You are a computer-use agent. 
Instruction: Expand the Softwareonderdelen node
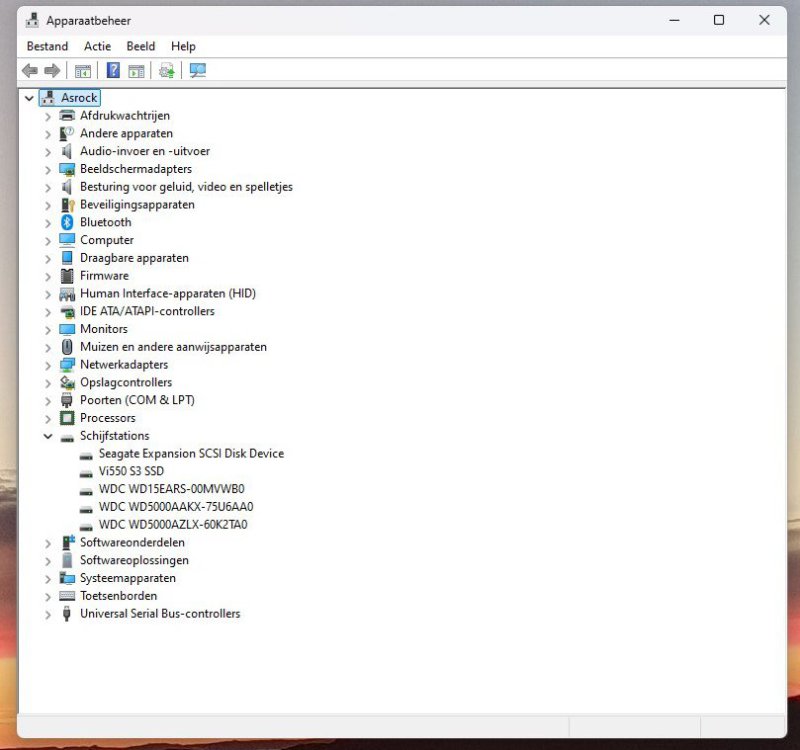[48, 543]
